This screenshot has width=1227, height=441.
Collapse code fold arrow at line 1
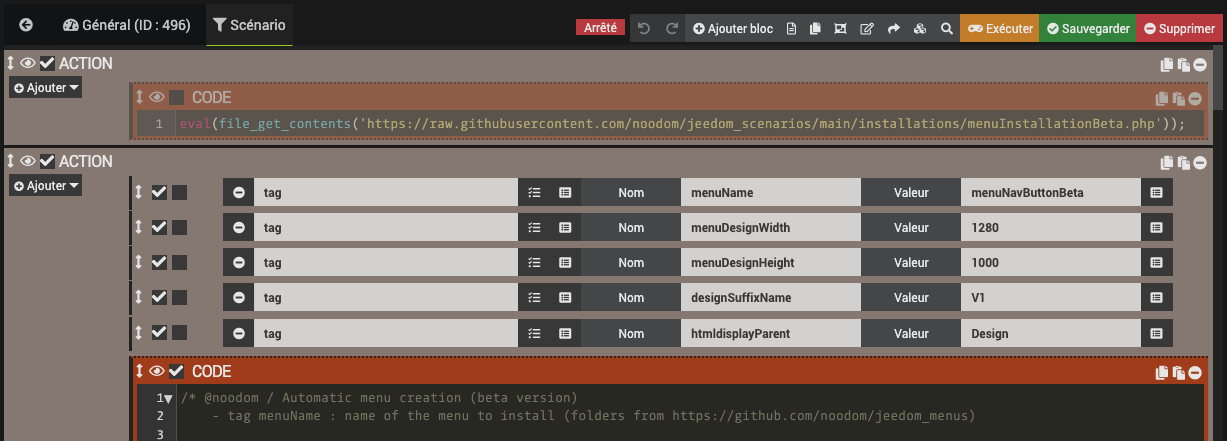168,398
